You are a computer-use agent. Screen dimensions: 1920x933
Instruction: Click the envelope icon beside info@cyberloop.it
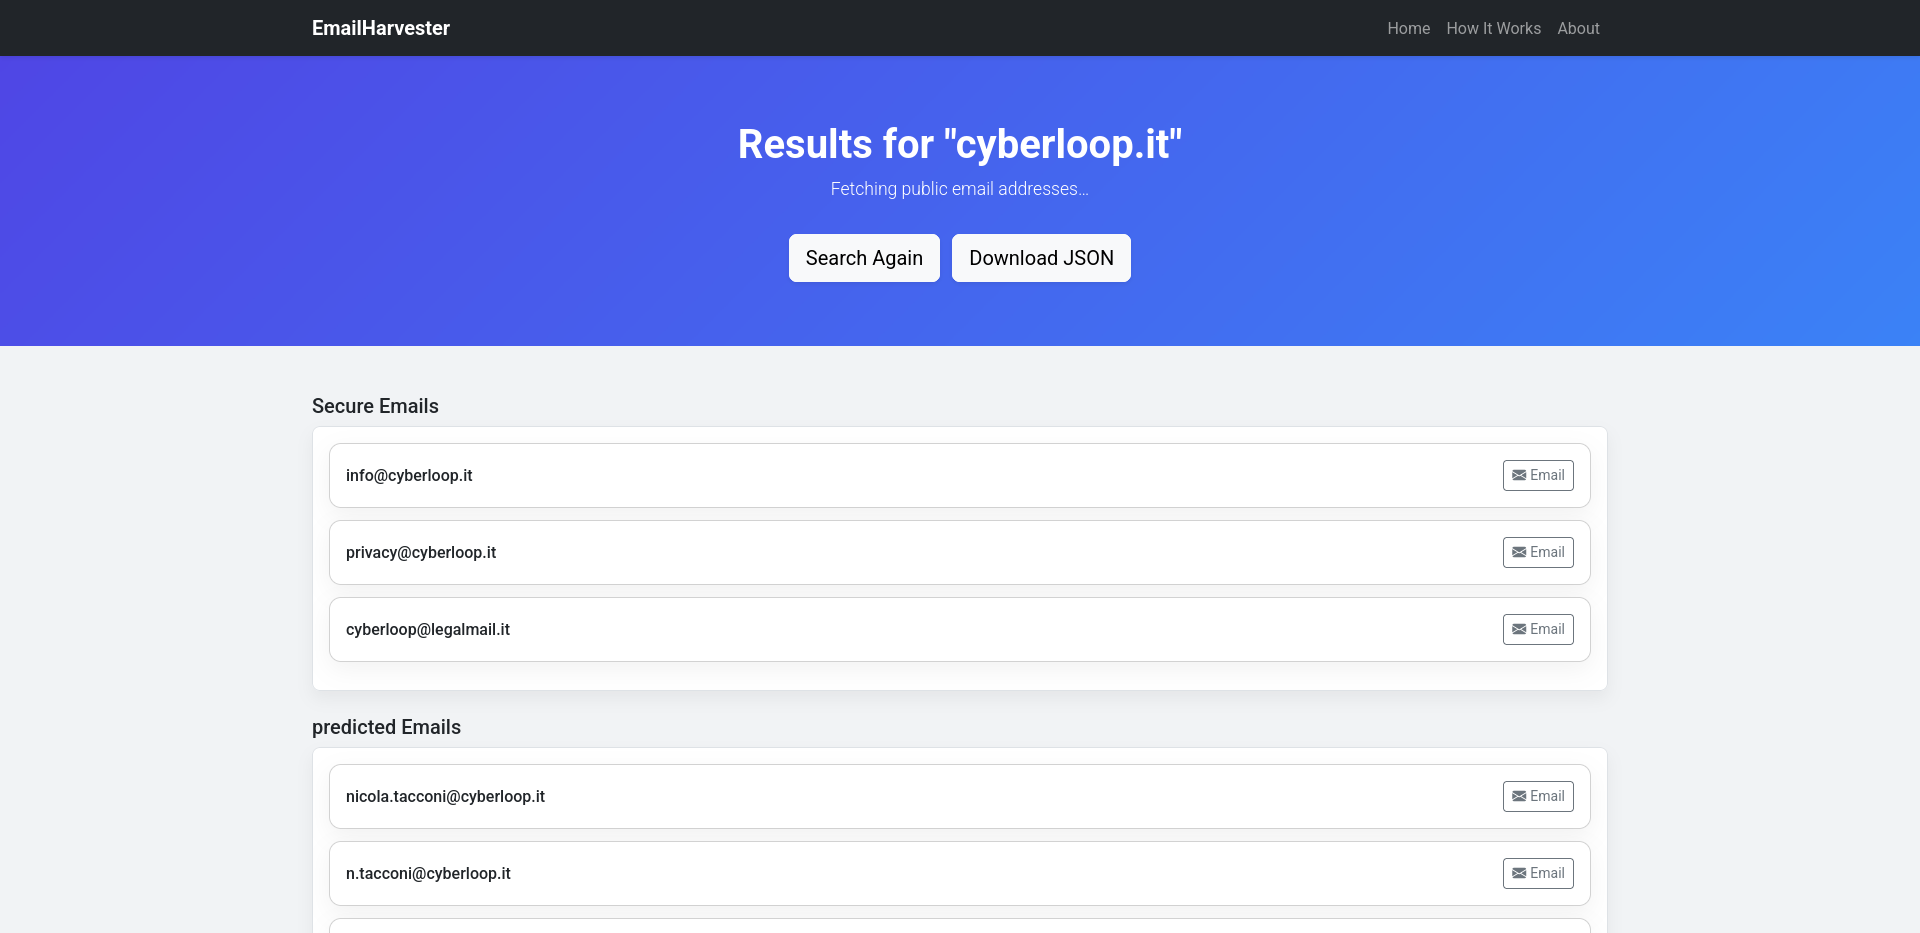point(1517,475)
